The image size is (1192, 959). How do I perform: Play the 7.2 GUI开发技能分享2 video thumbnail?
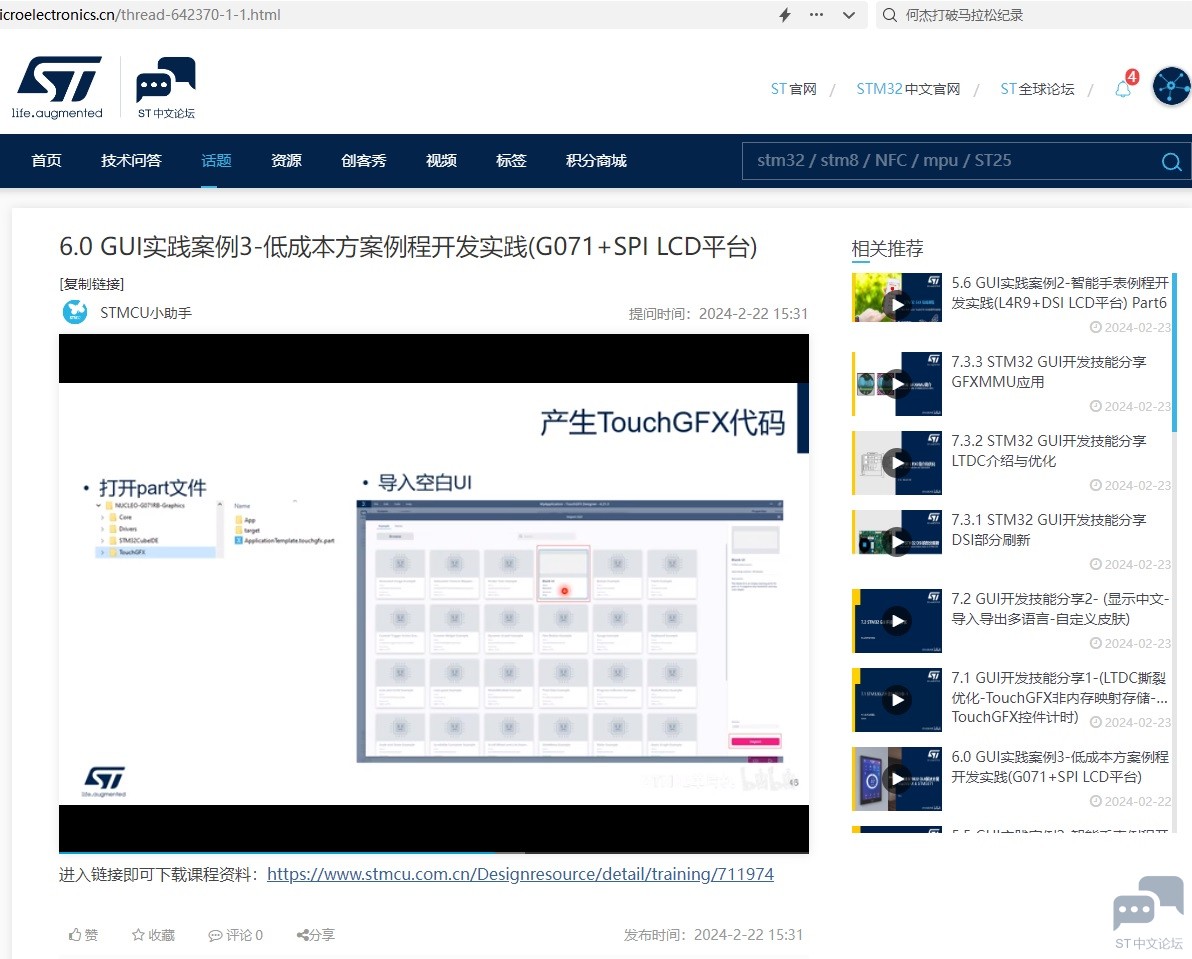897,621
